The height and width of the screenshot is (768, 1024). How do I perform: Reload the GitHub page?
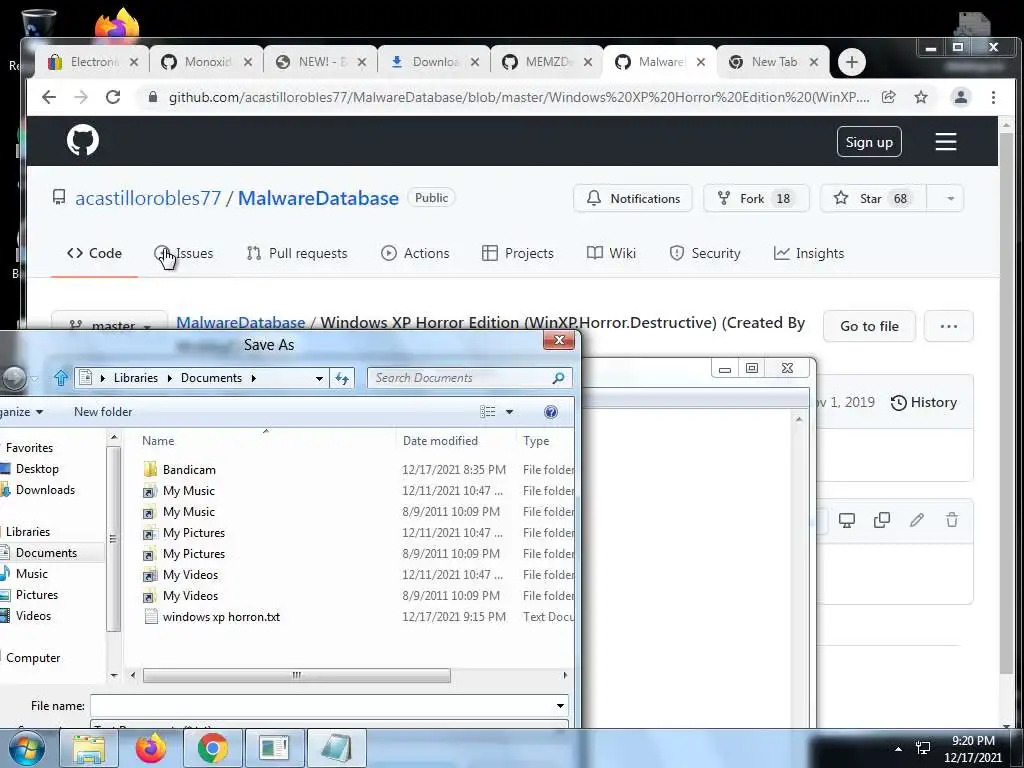point(113,97)
